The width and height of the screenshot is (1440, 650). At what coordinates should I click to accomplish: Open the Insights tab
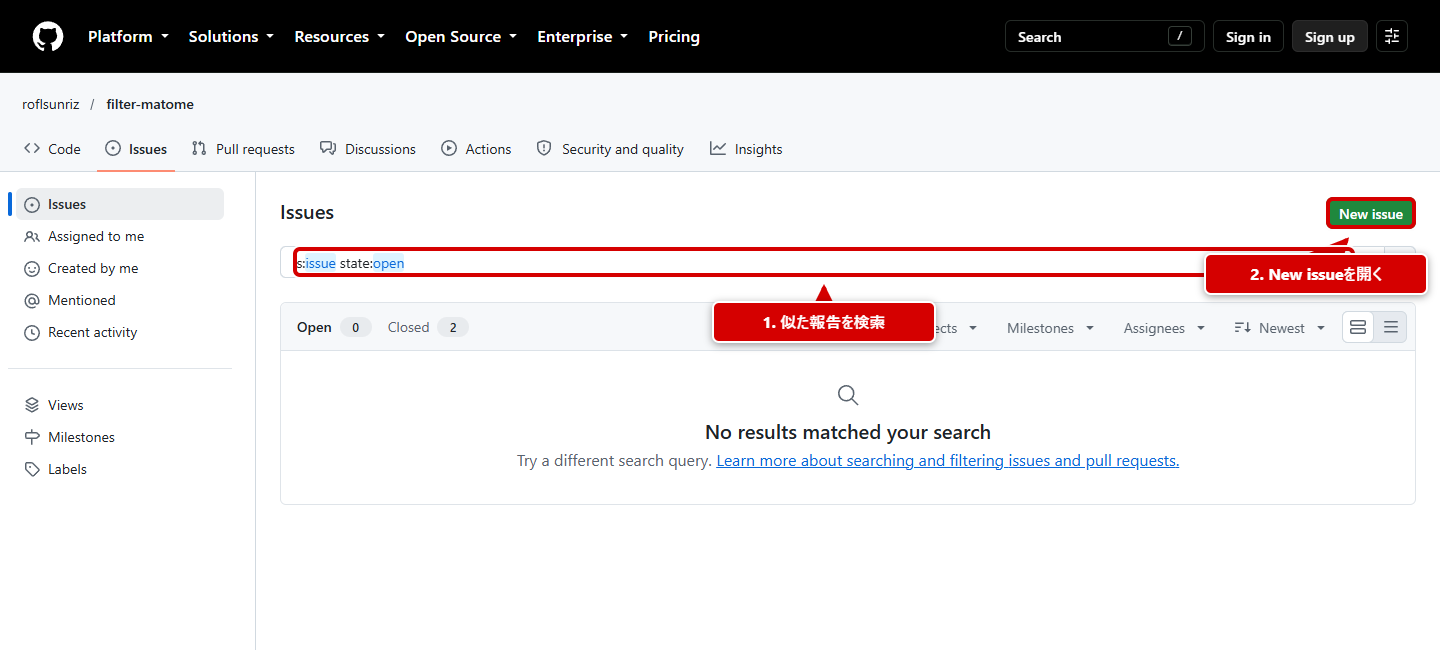click(746, 149)
